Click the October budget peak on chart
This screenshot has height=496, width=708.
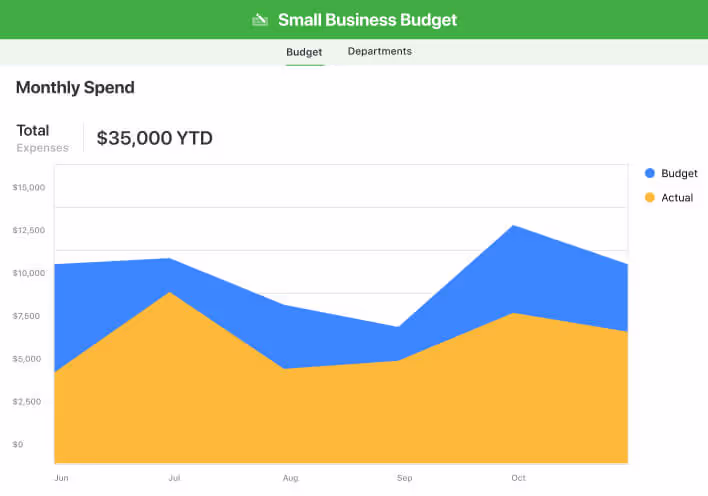[514, 226]
